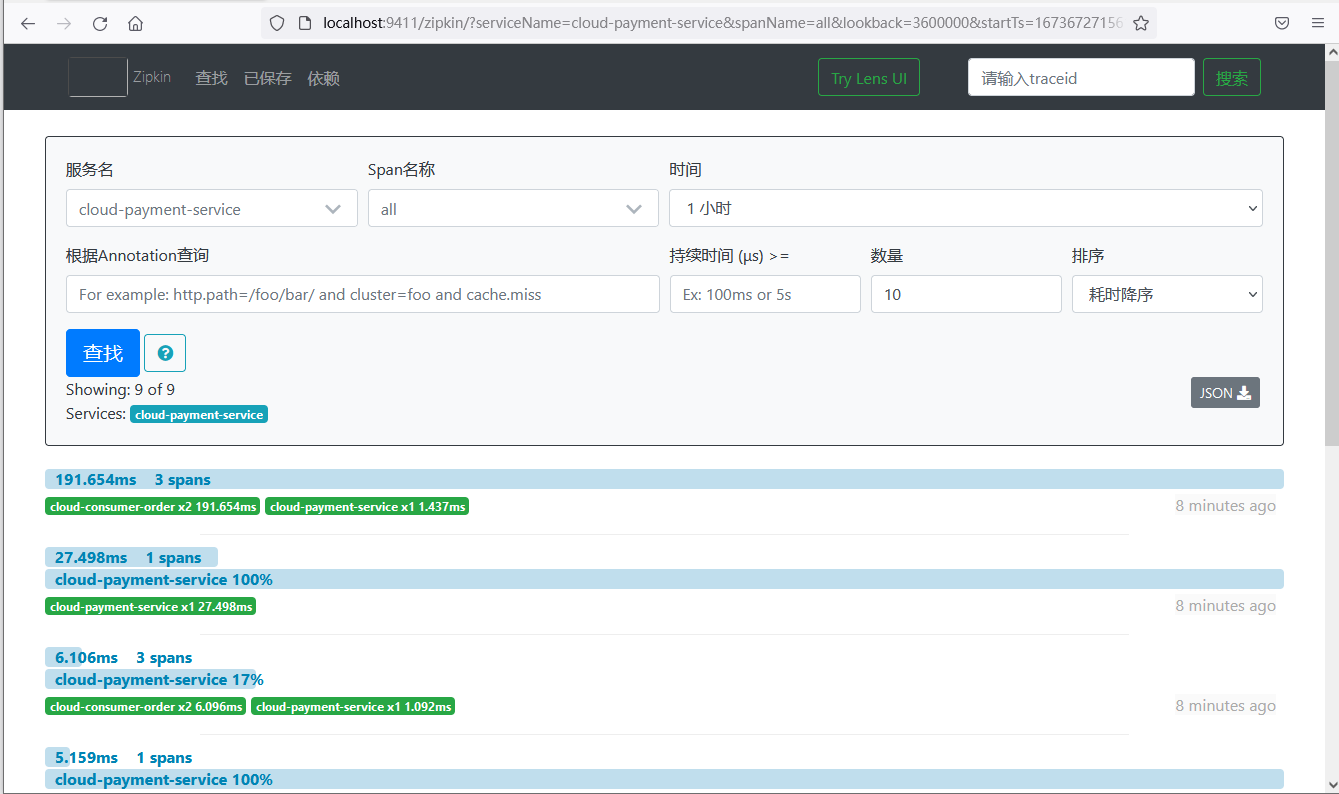
Task: Click the cloud-payment-service x1 27.498ms tag
Action: point(150,607)
